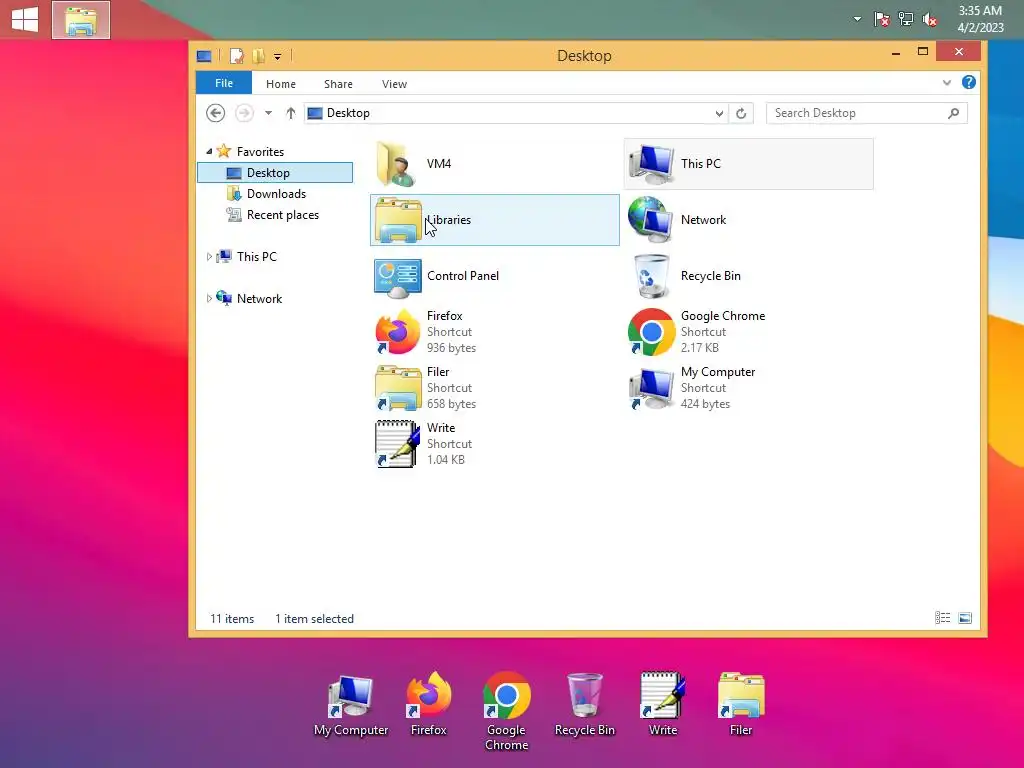Screen dimensions: 1024x768
Task: Go up one folder level
Action: (x=291, y=113)
